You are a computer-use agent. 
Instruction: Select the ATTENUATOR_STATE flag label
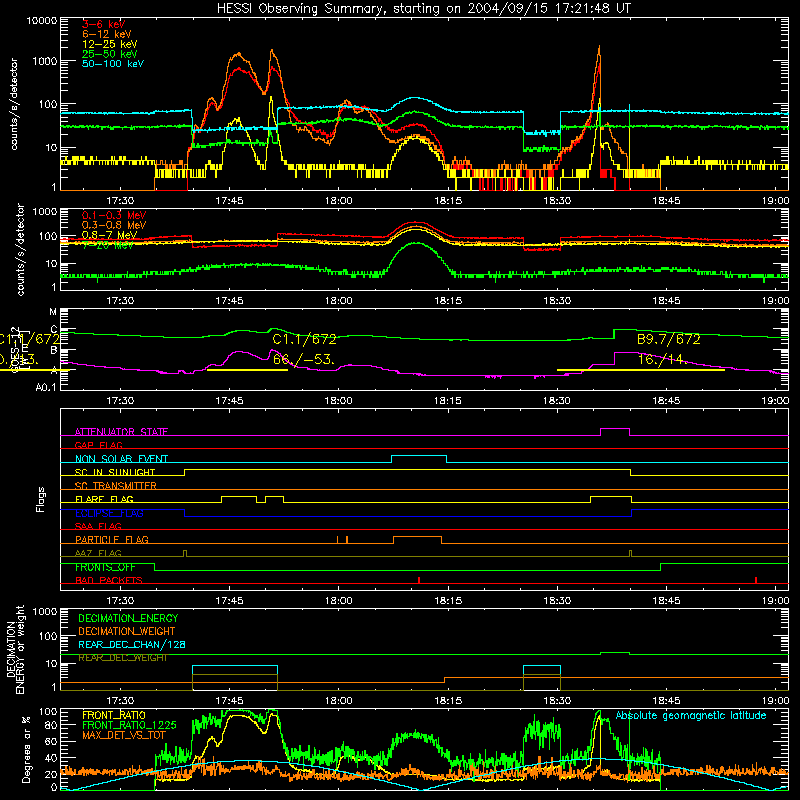pos(121,432)
